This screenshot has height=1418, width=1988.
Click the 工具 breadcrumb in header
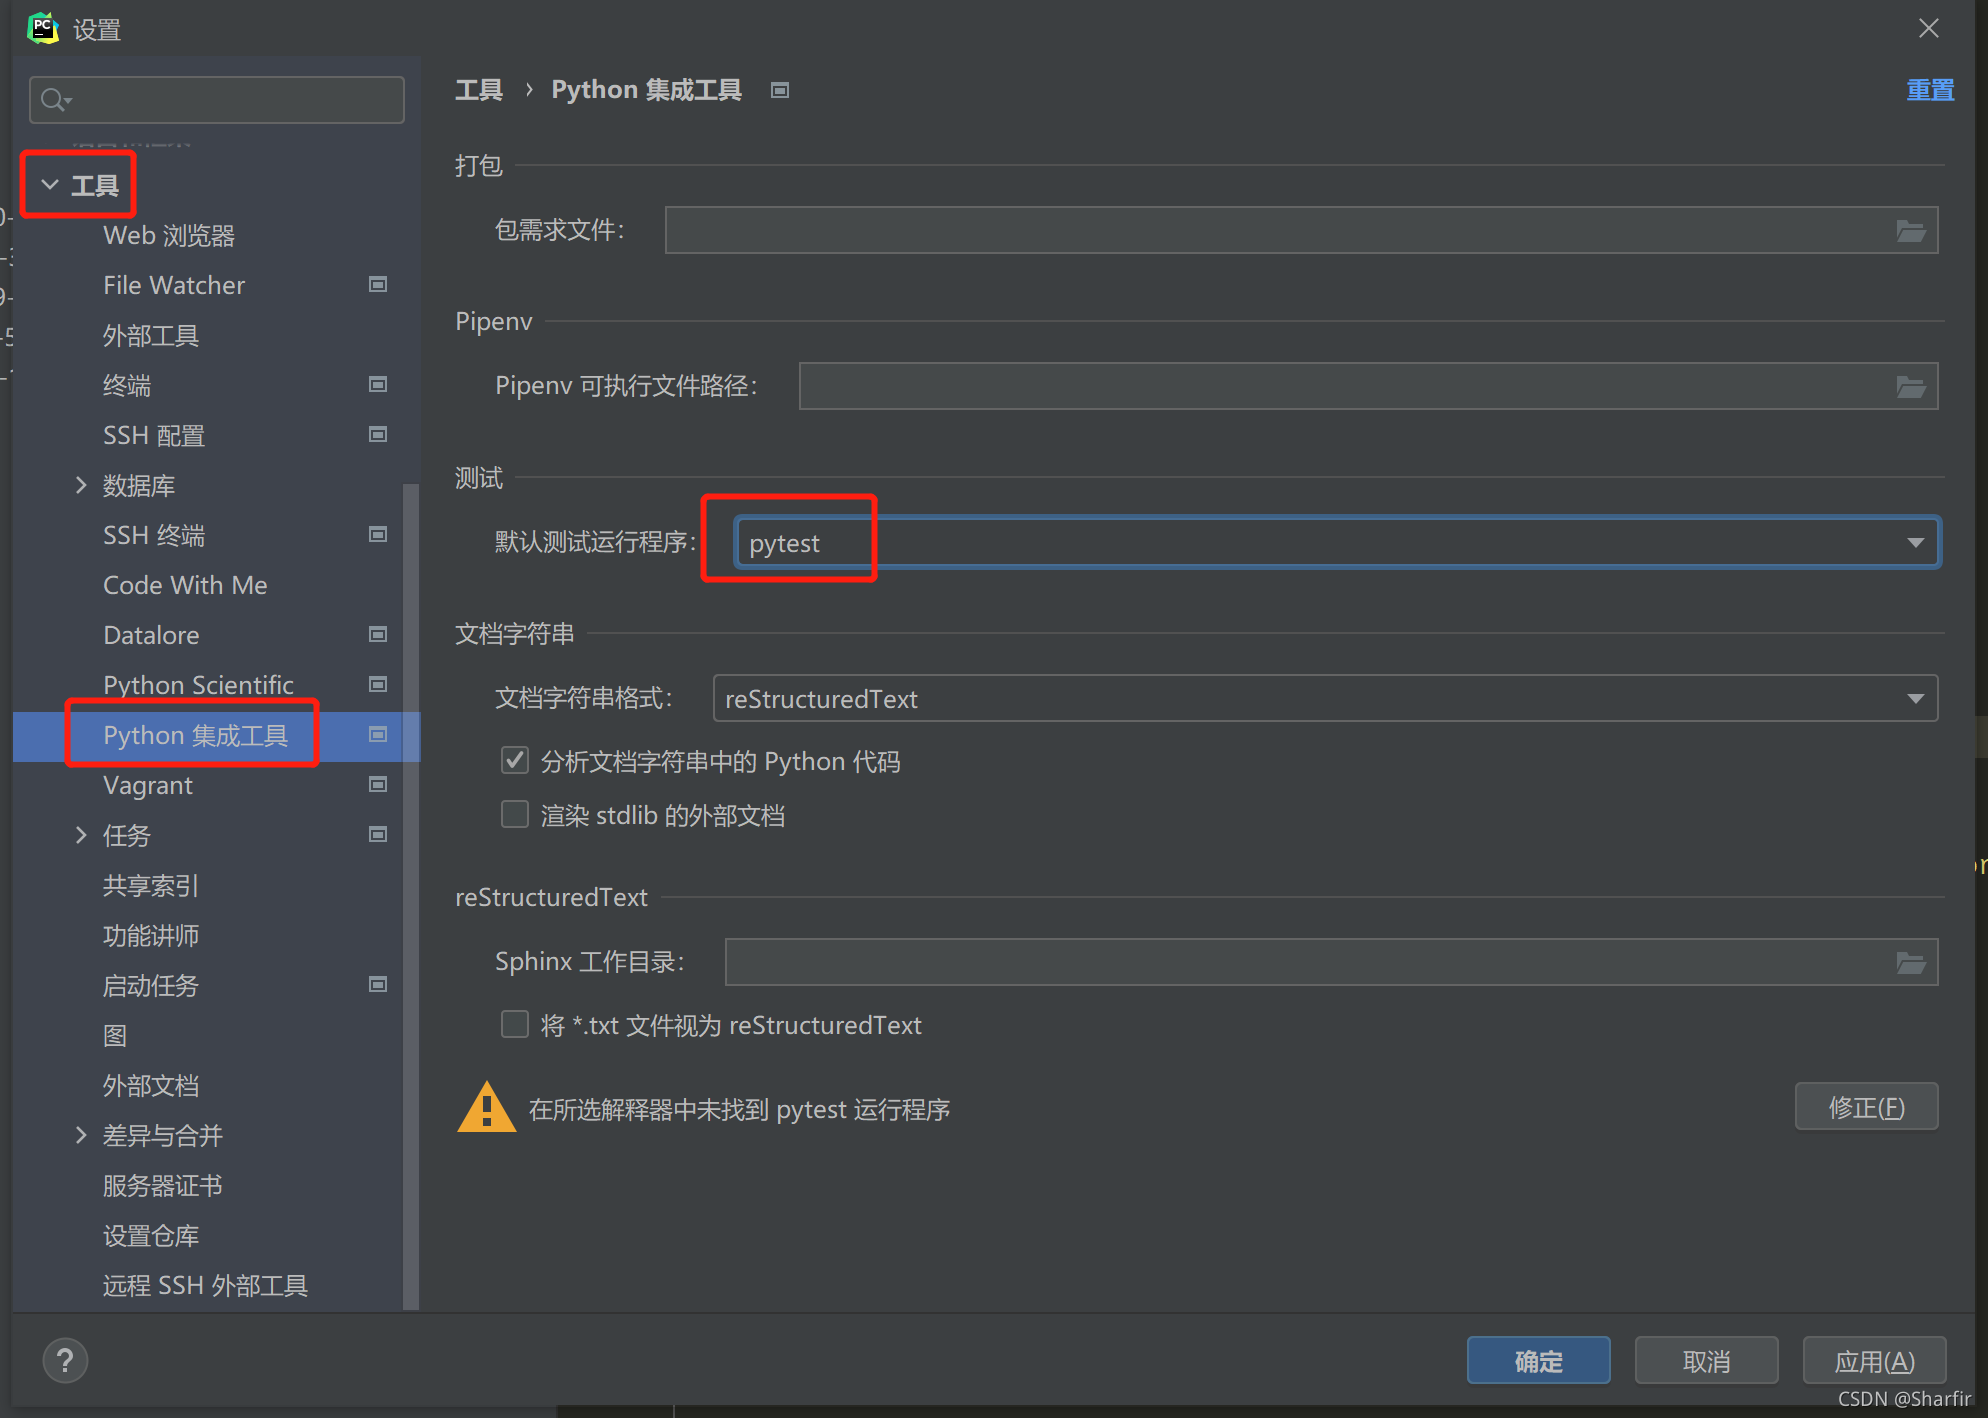[x=479, y=90]
